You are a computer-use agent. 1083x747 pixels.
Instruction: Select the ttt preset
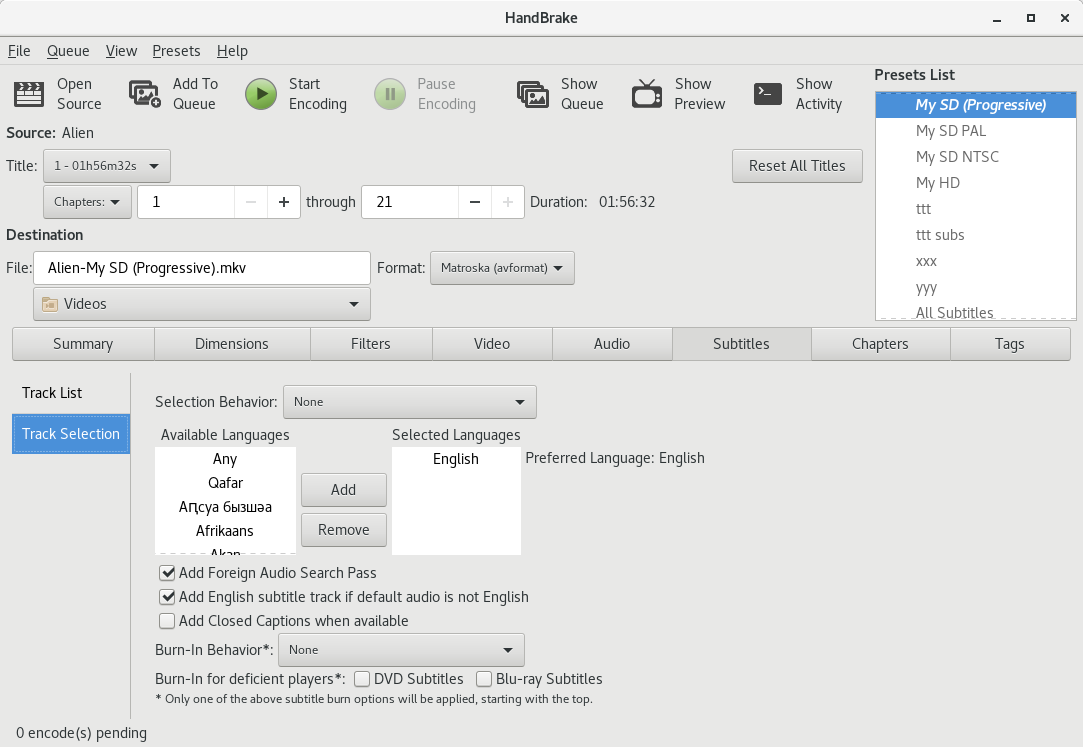tap(975, 208)
